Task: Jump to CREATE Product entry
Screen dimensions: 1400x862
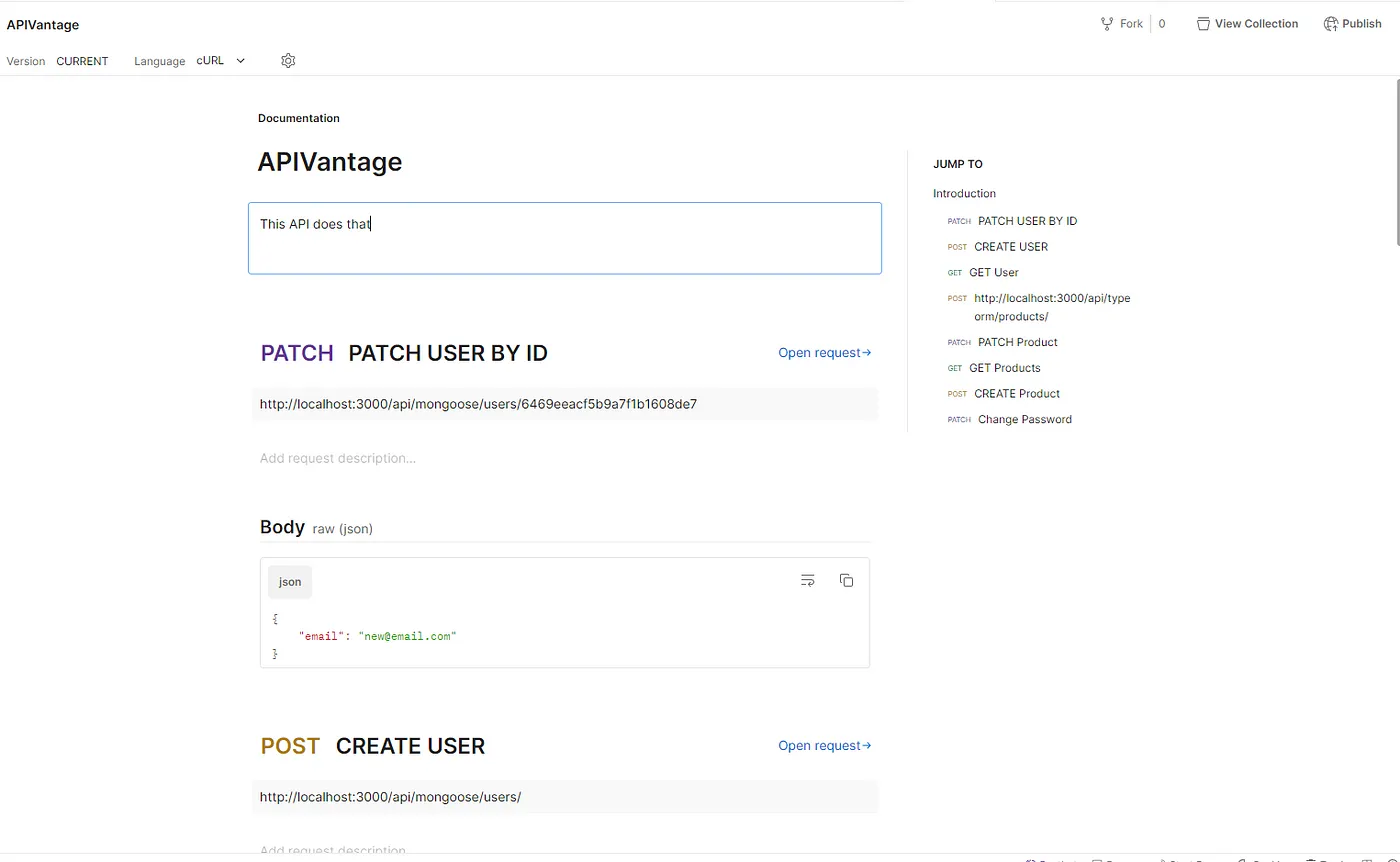Action: click(1016, 394)
